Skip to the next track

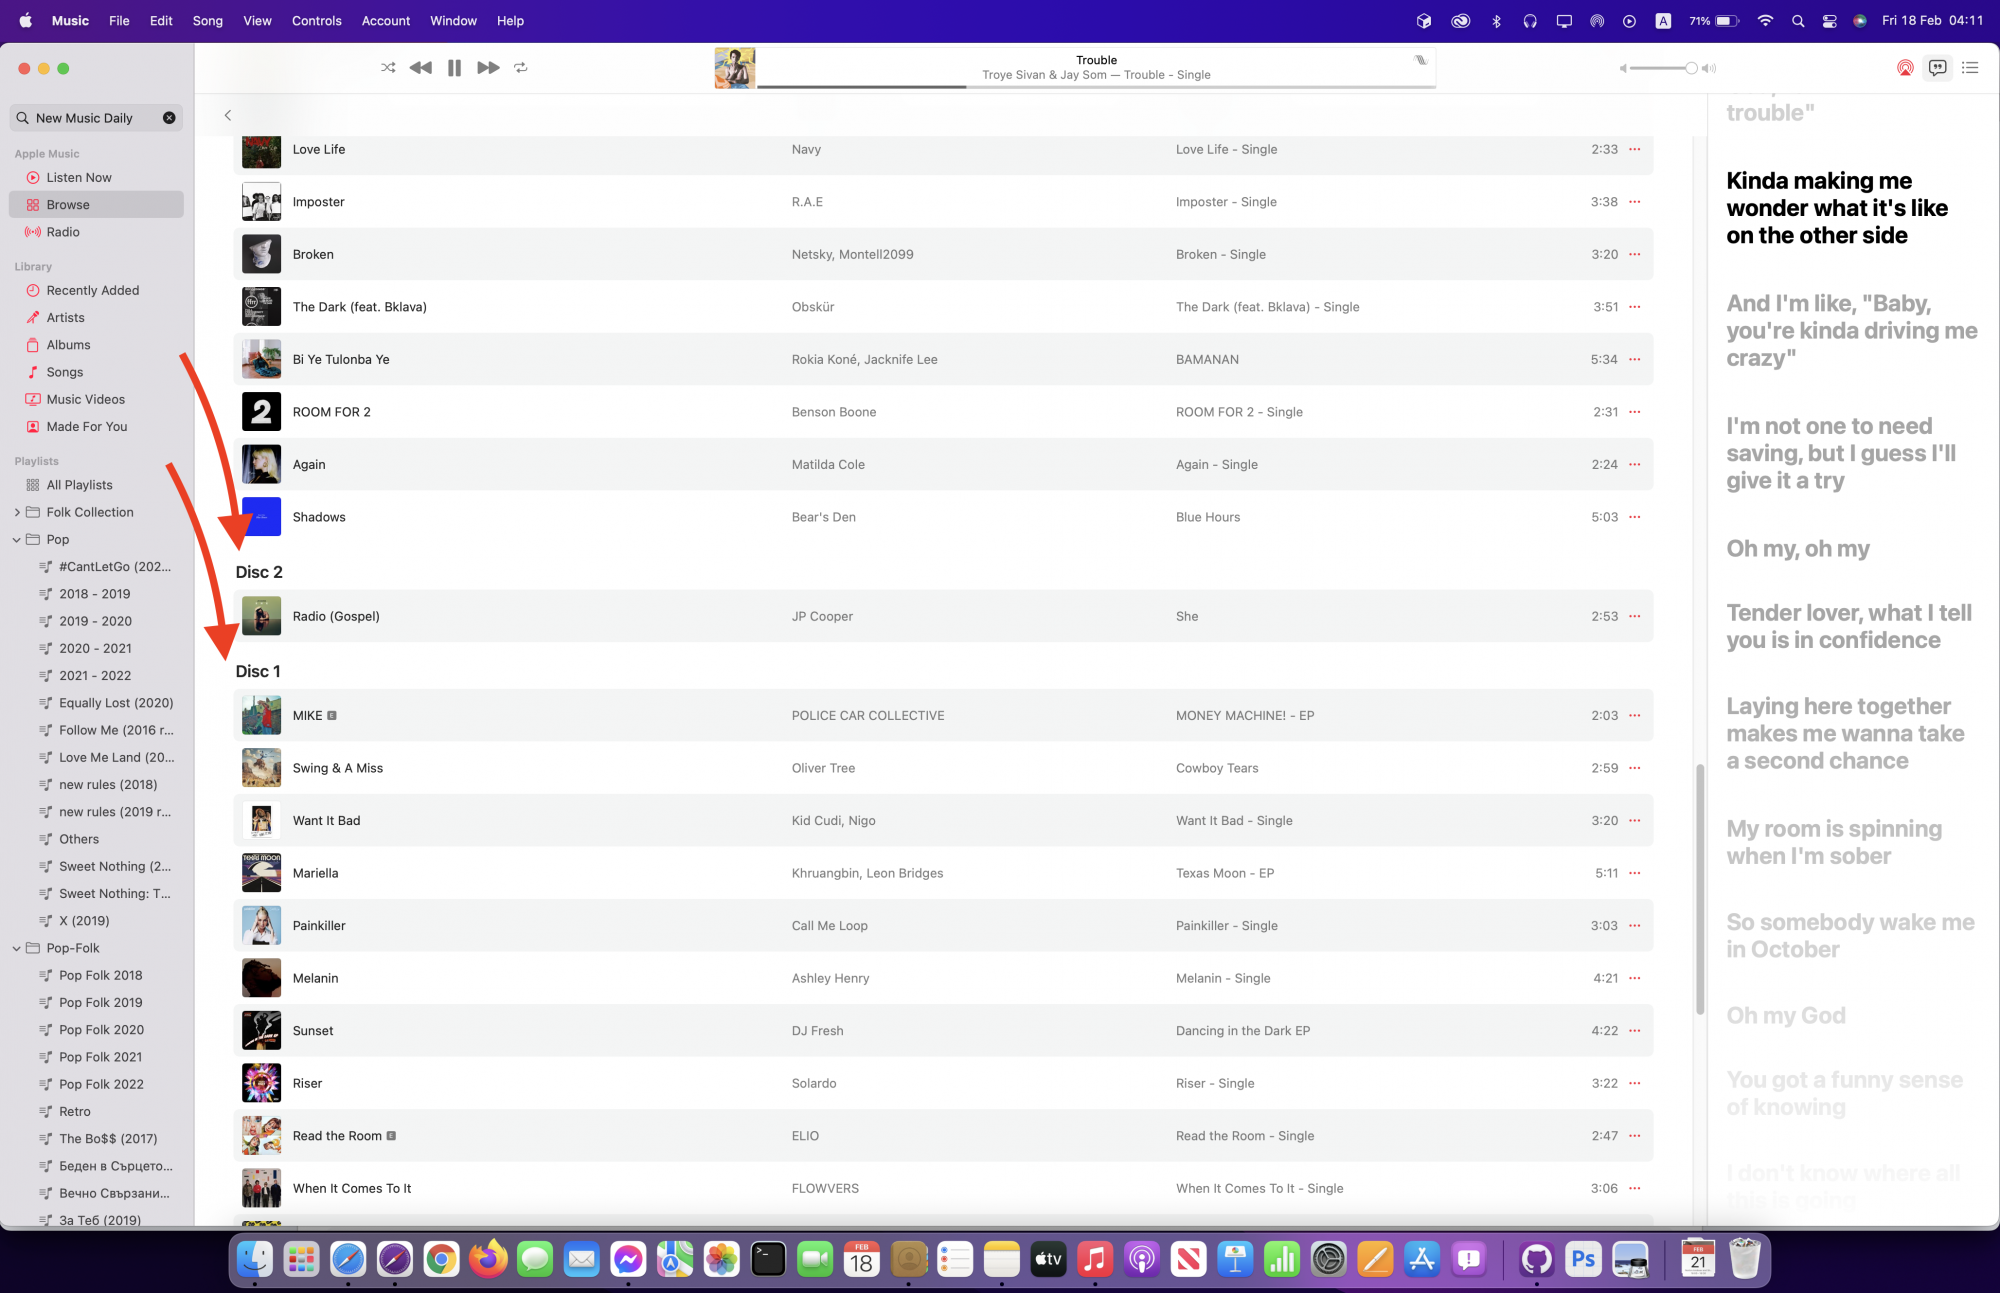(x=488, y=68)
